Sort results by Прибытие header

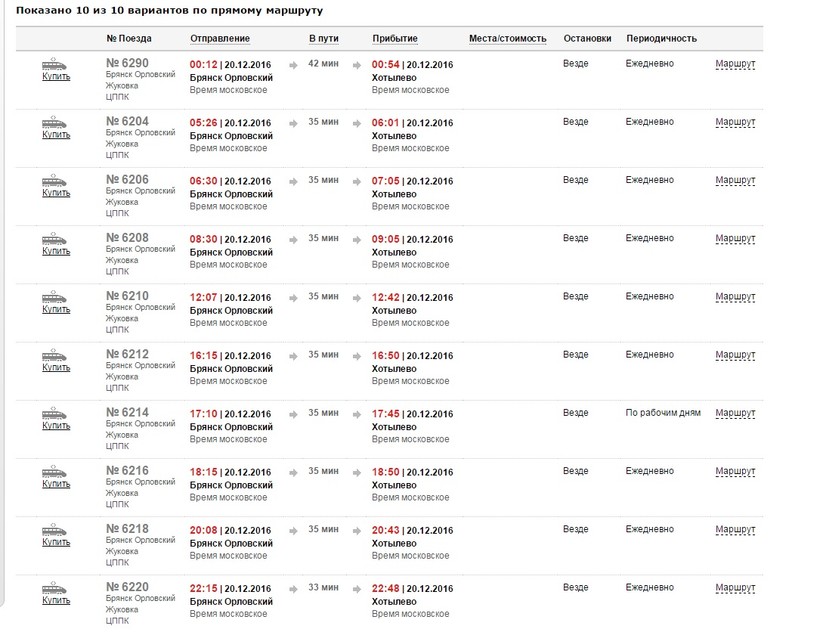coord(395,39)
